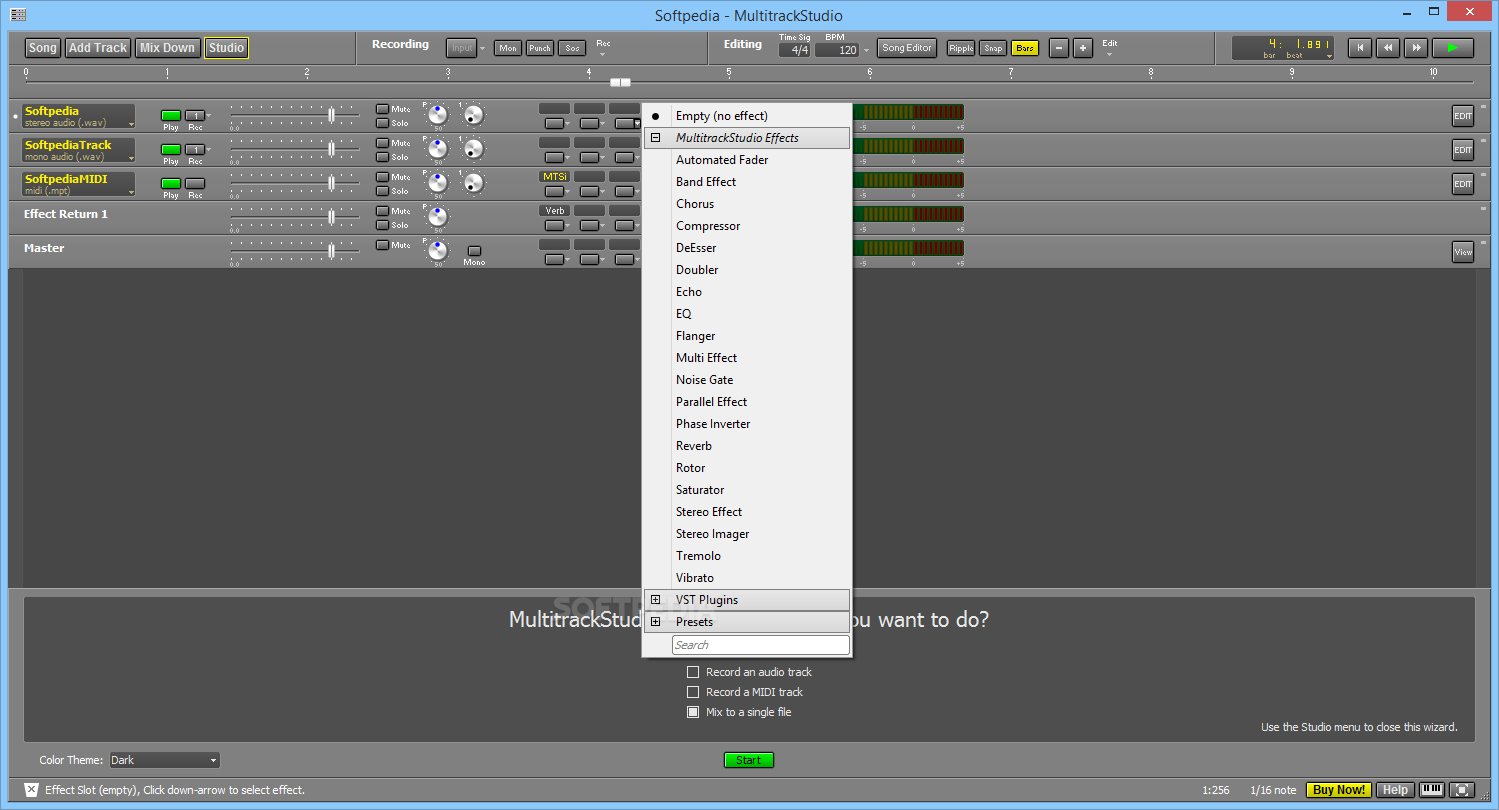Click the SoftpediaTrack pan knob
This screenshot has height=810, width=1499.
pyautogui.click(x=438, y=149)
